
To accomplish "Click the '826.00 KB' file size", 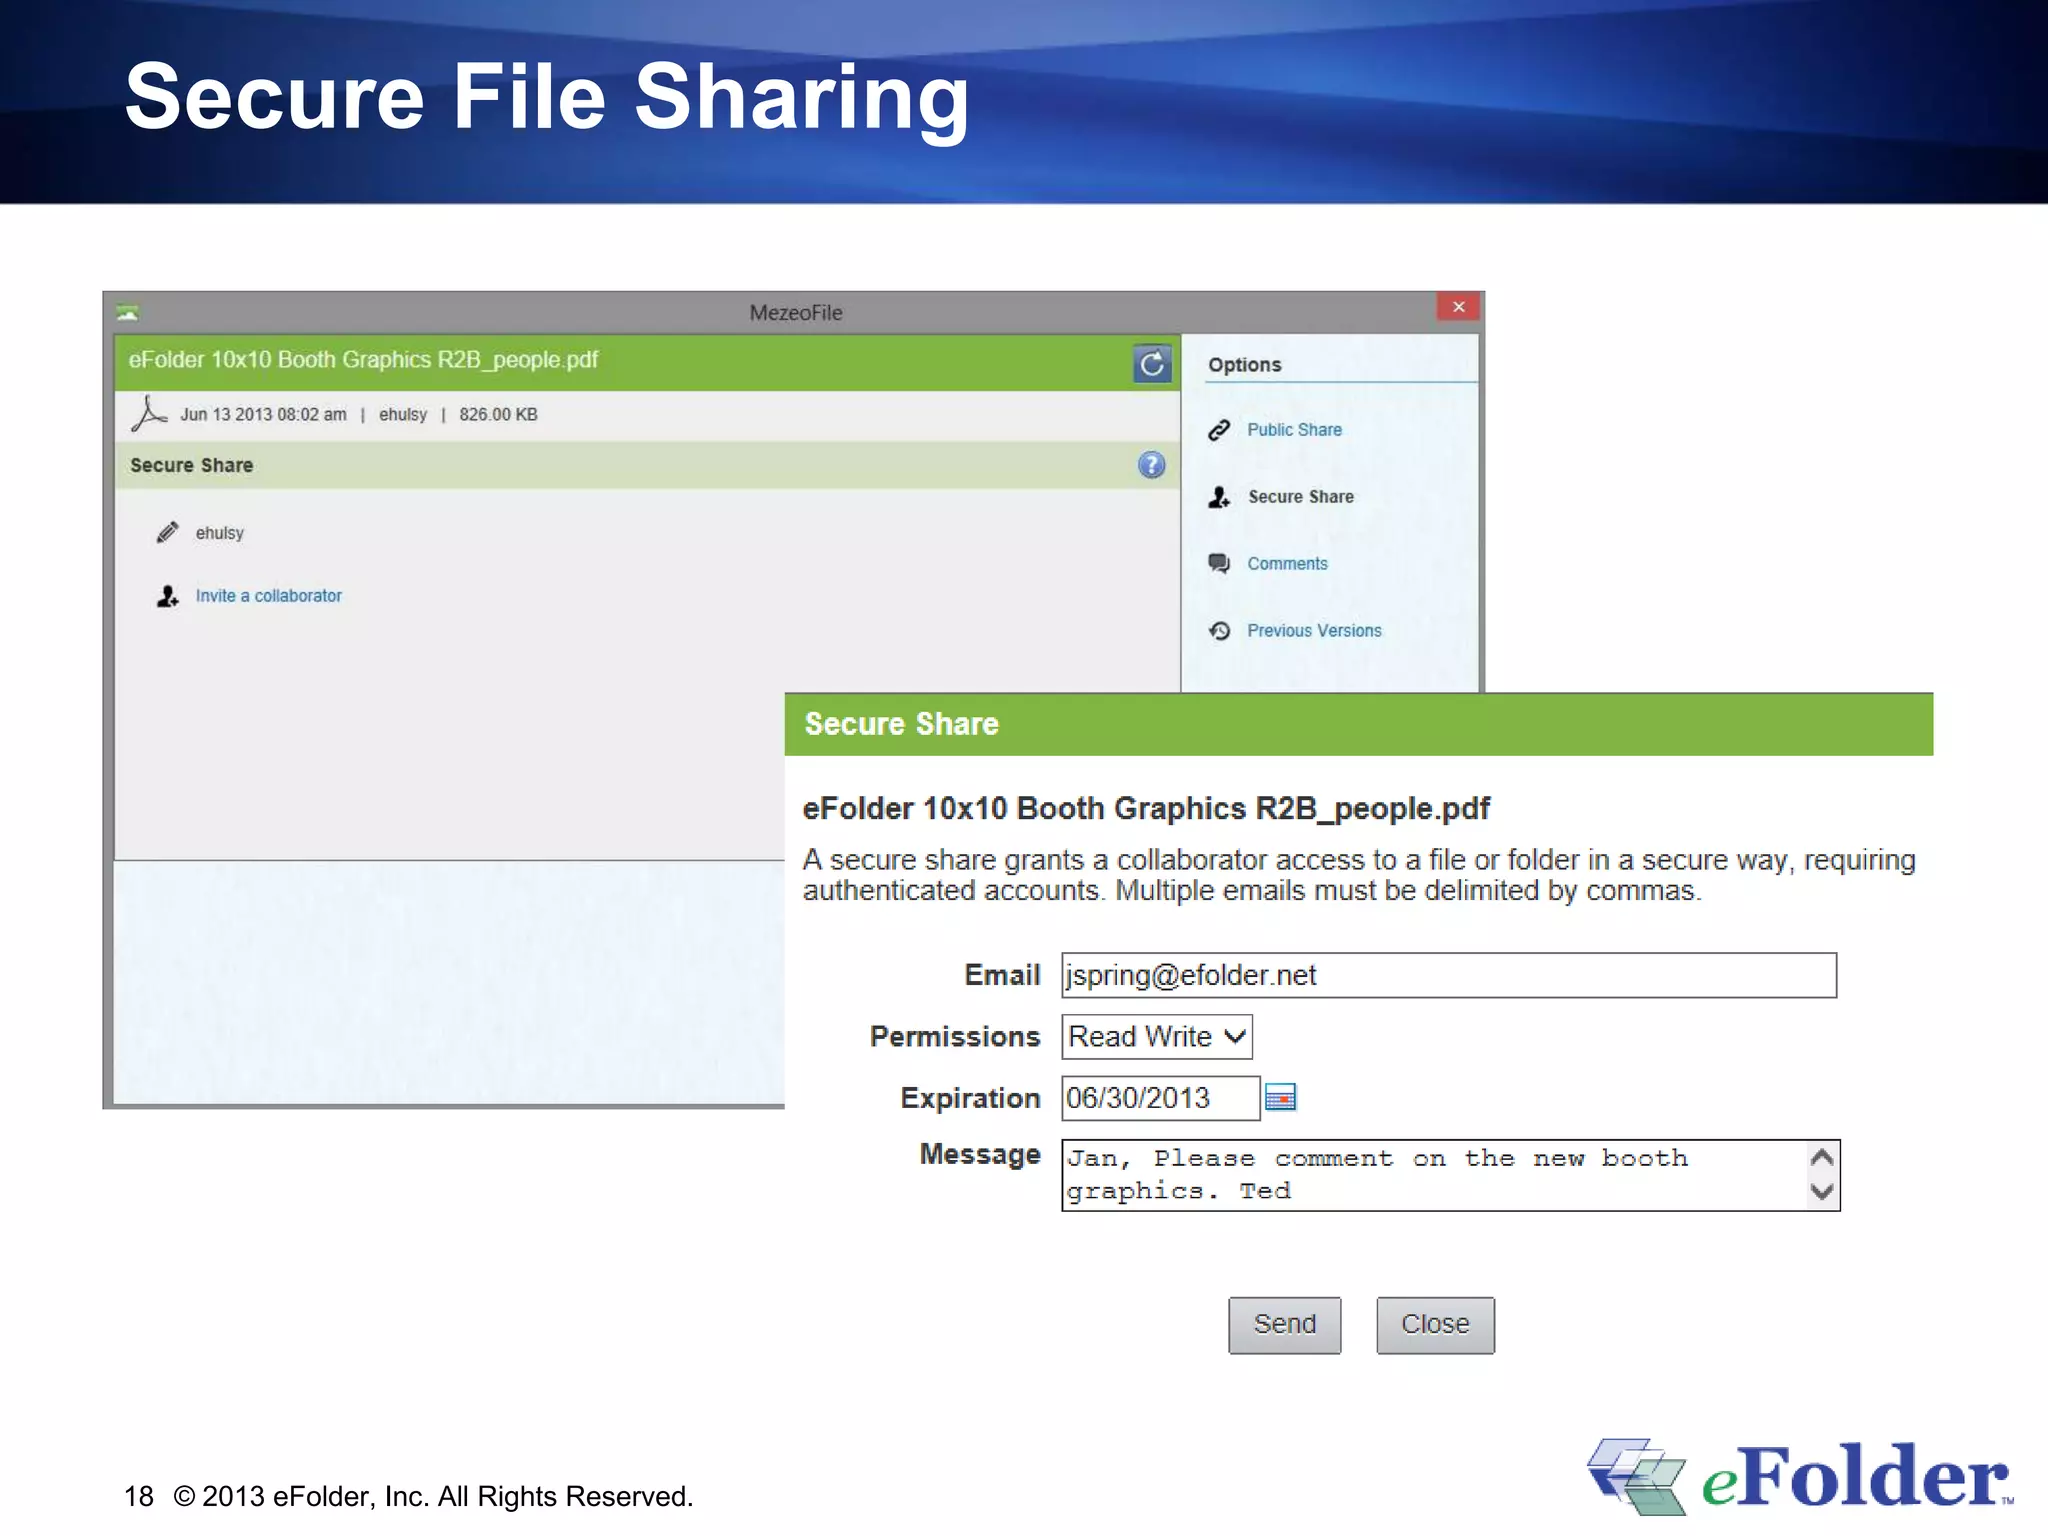I will 498,414.
